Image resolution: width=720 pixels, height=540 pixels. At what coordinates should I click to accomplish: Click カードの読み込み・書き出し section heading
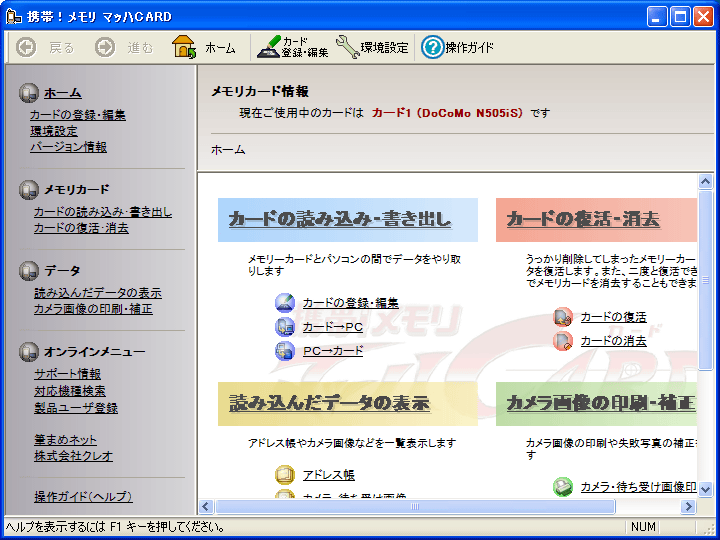pyautogui.click(x=340, y=219)
